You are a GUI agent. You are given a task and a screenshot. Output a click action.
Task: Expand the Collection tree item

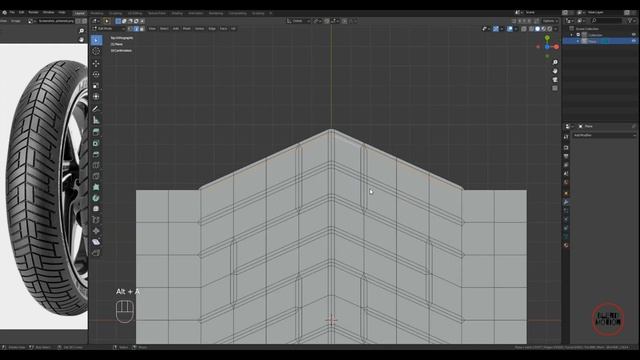pos(572,35)
